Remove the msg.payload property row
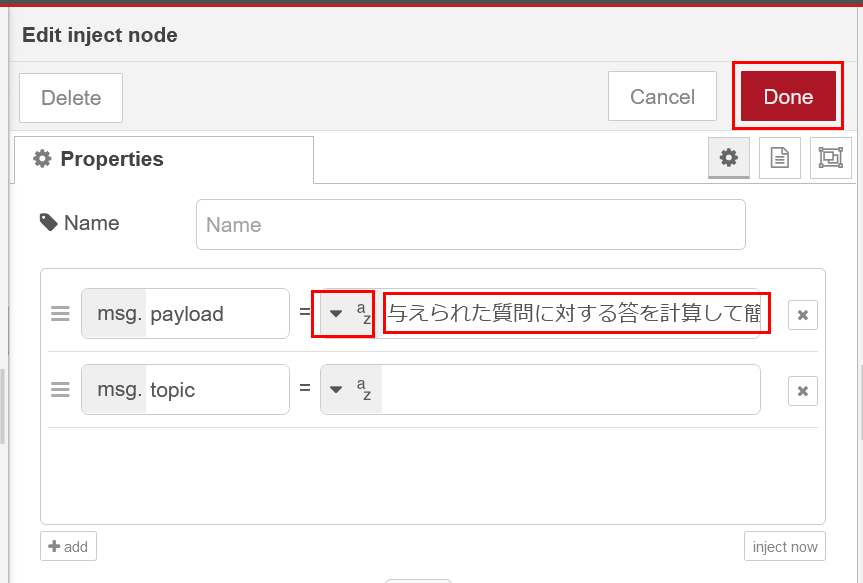 [x=802, y=315]
